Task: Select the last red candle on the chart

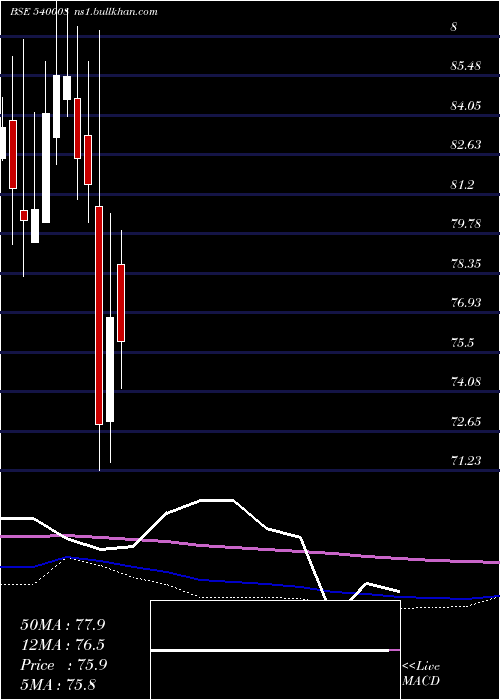Action: click(121, 303)
